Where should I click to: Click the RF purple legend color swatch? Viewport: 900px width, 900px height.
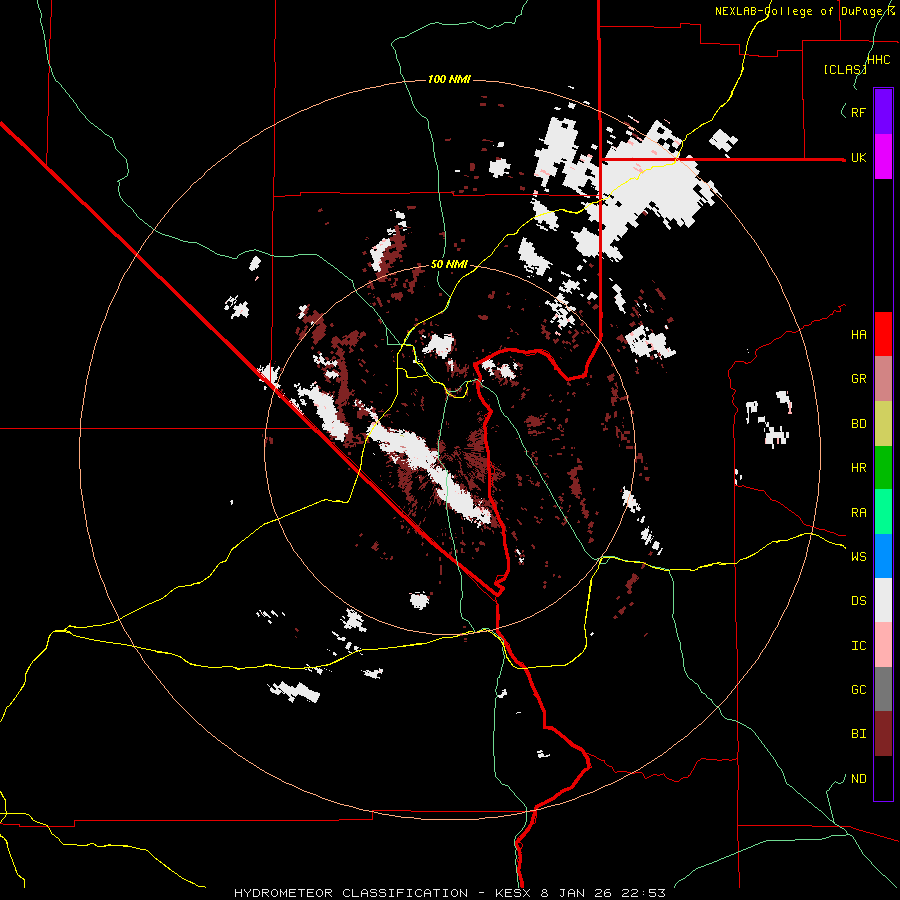coord(883,112)
